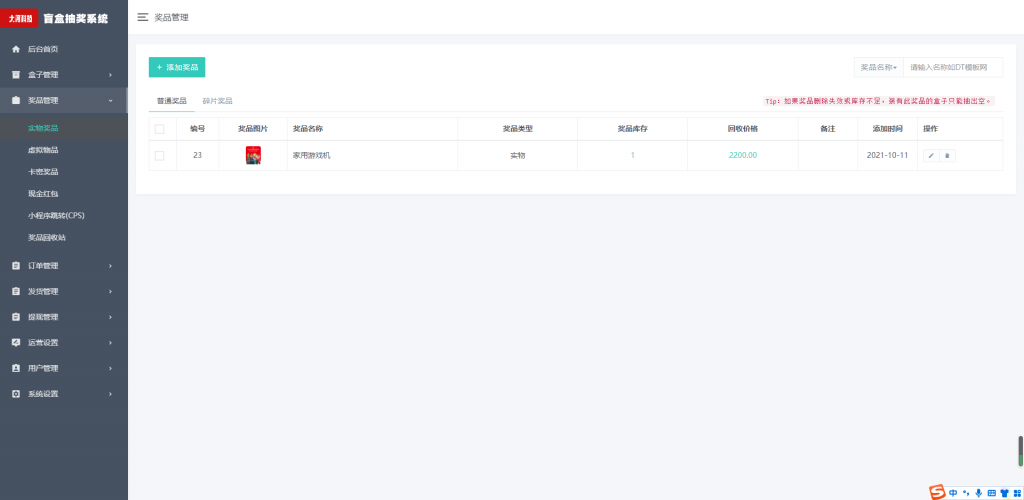Open 虚拟物品 in the sidebar submenu
The width and height of the screenshot is (1024, 500).
click(43, 150)
